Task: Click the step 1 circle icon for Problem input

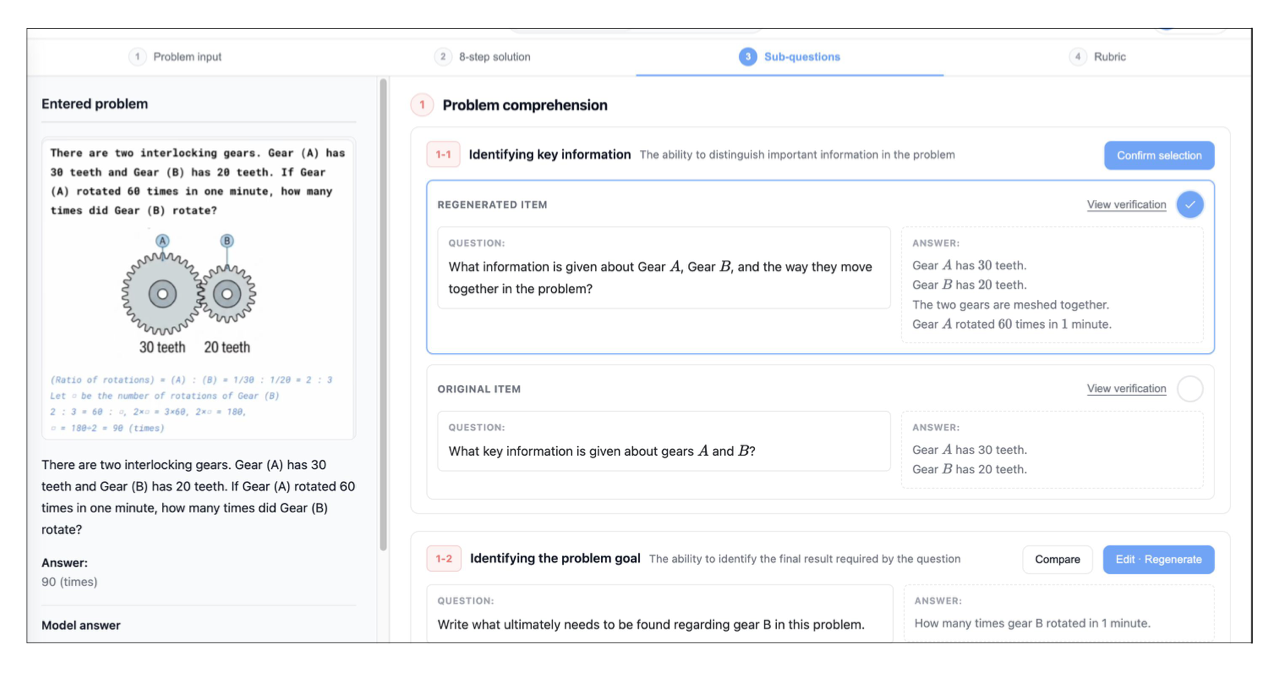Action: pos(138,57)
